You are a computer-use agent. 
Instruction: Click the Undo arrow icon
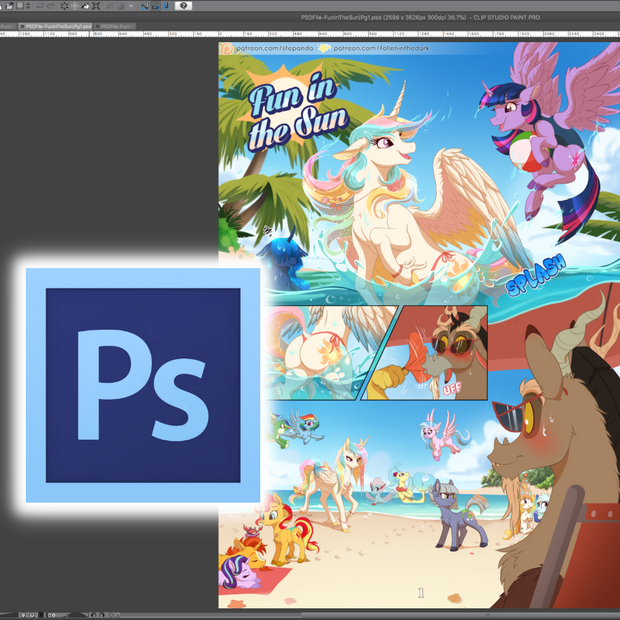[40, 6]
